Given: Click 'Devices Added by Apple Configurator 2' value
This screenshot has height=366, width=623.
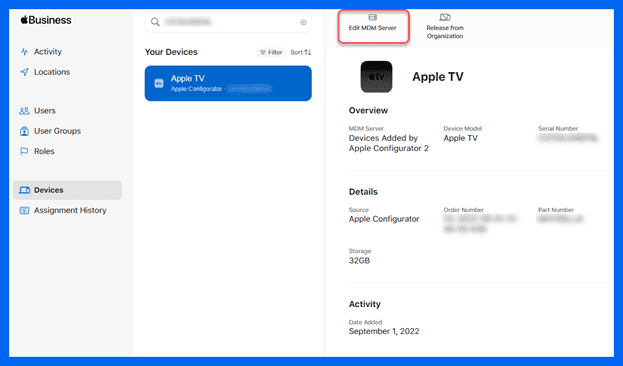Looking at the screenshot, I should click(389, 143).
